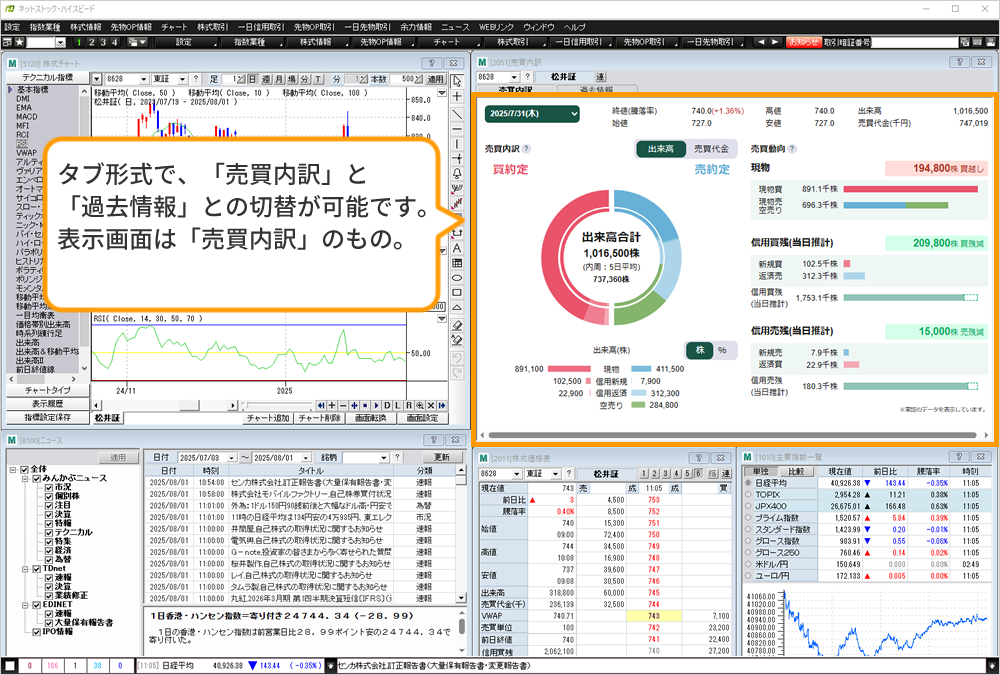Select the 日経平均 radio button in 主要指数一覧

[749, 483]
